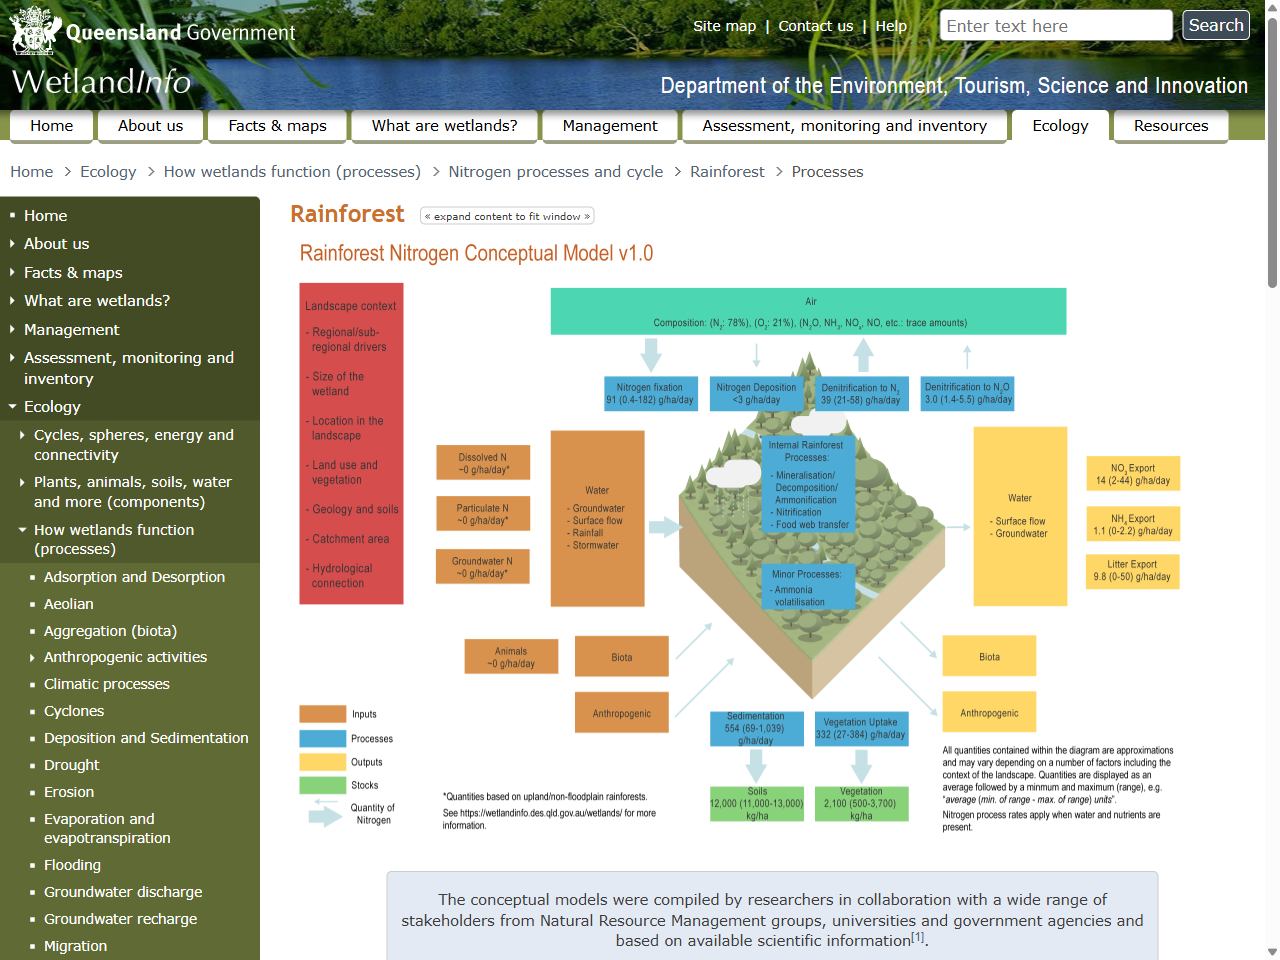The image size is (1280, 960).
Task: Click the Contact us link
Action: 815,26
